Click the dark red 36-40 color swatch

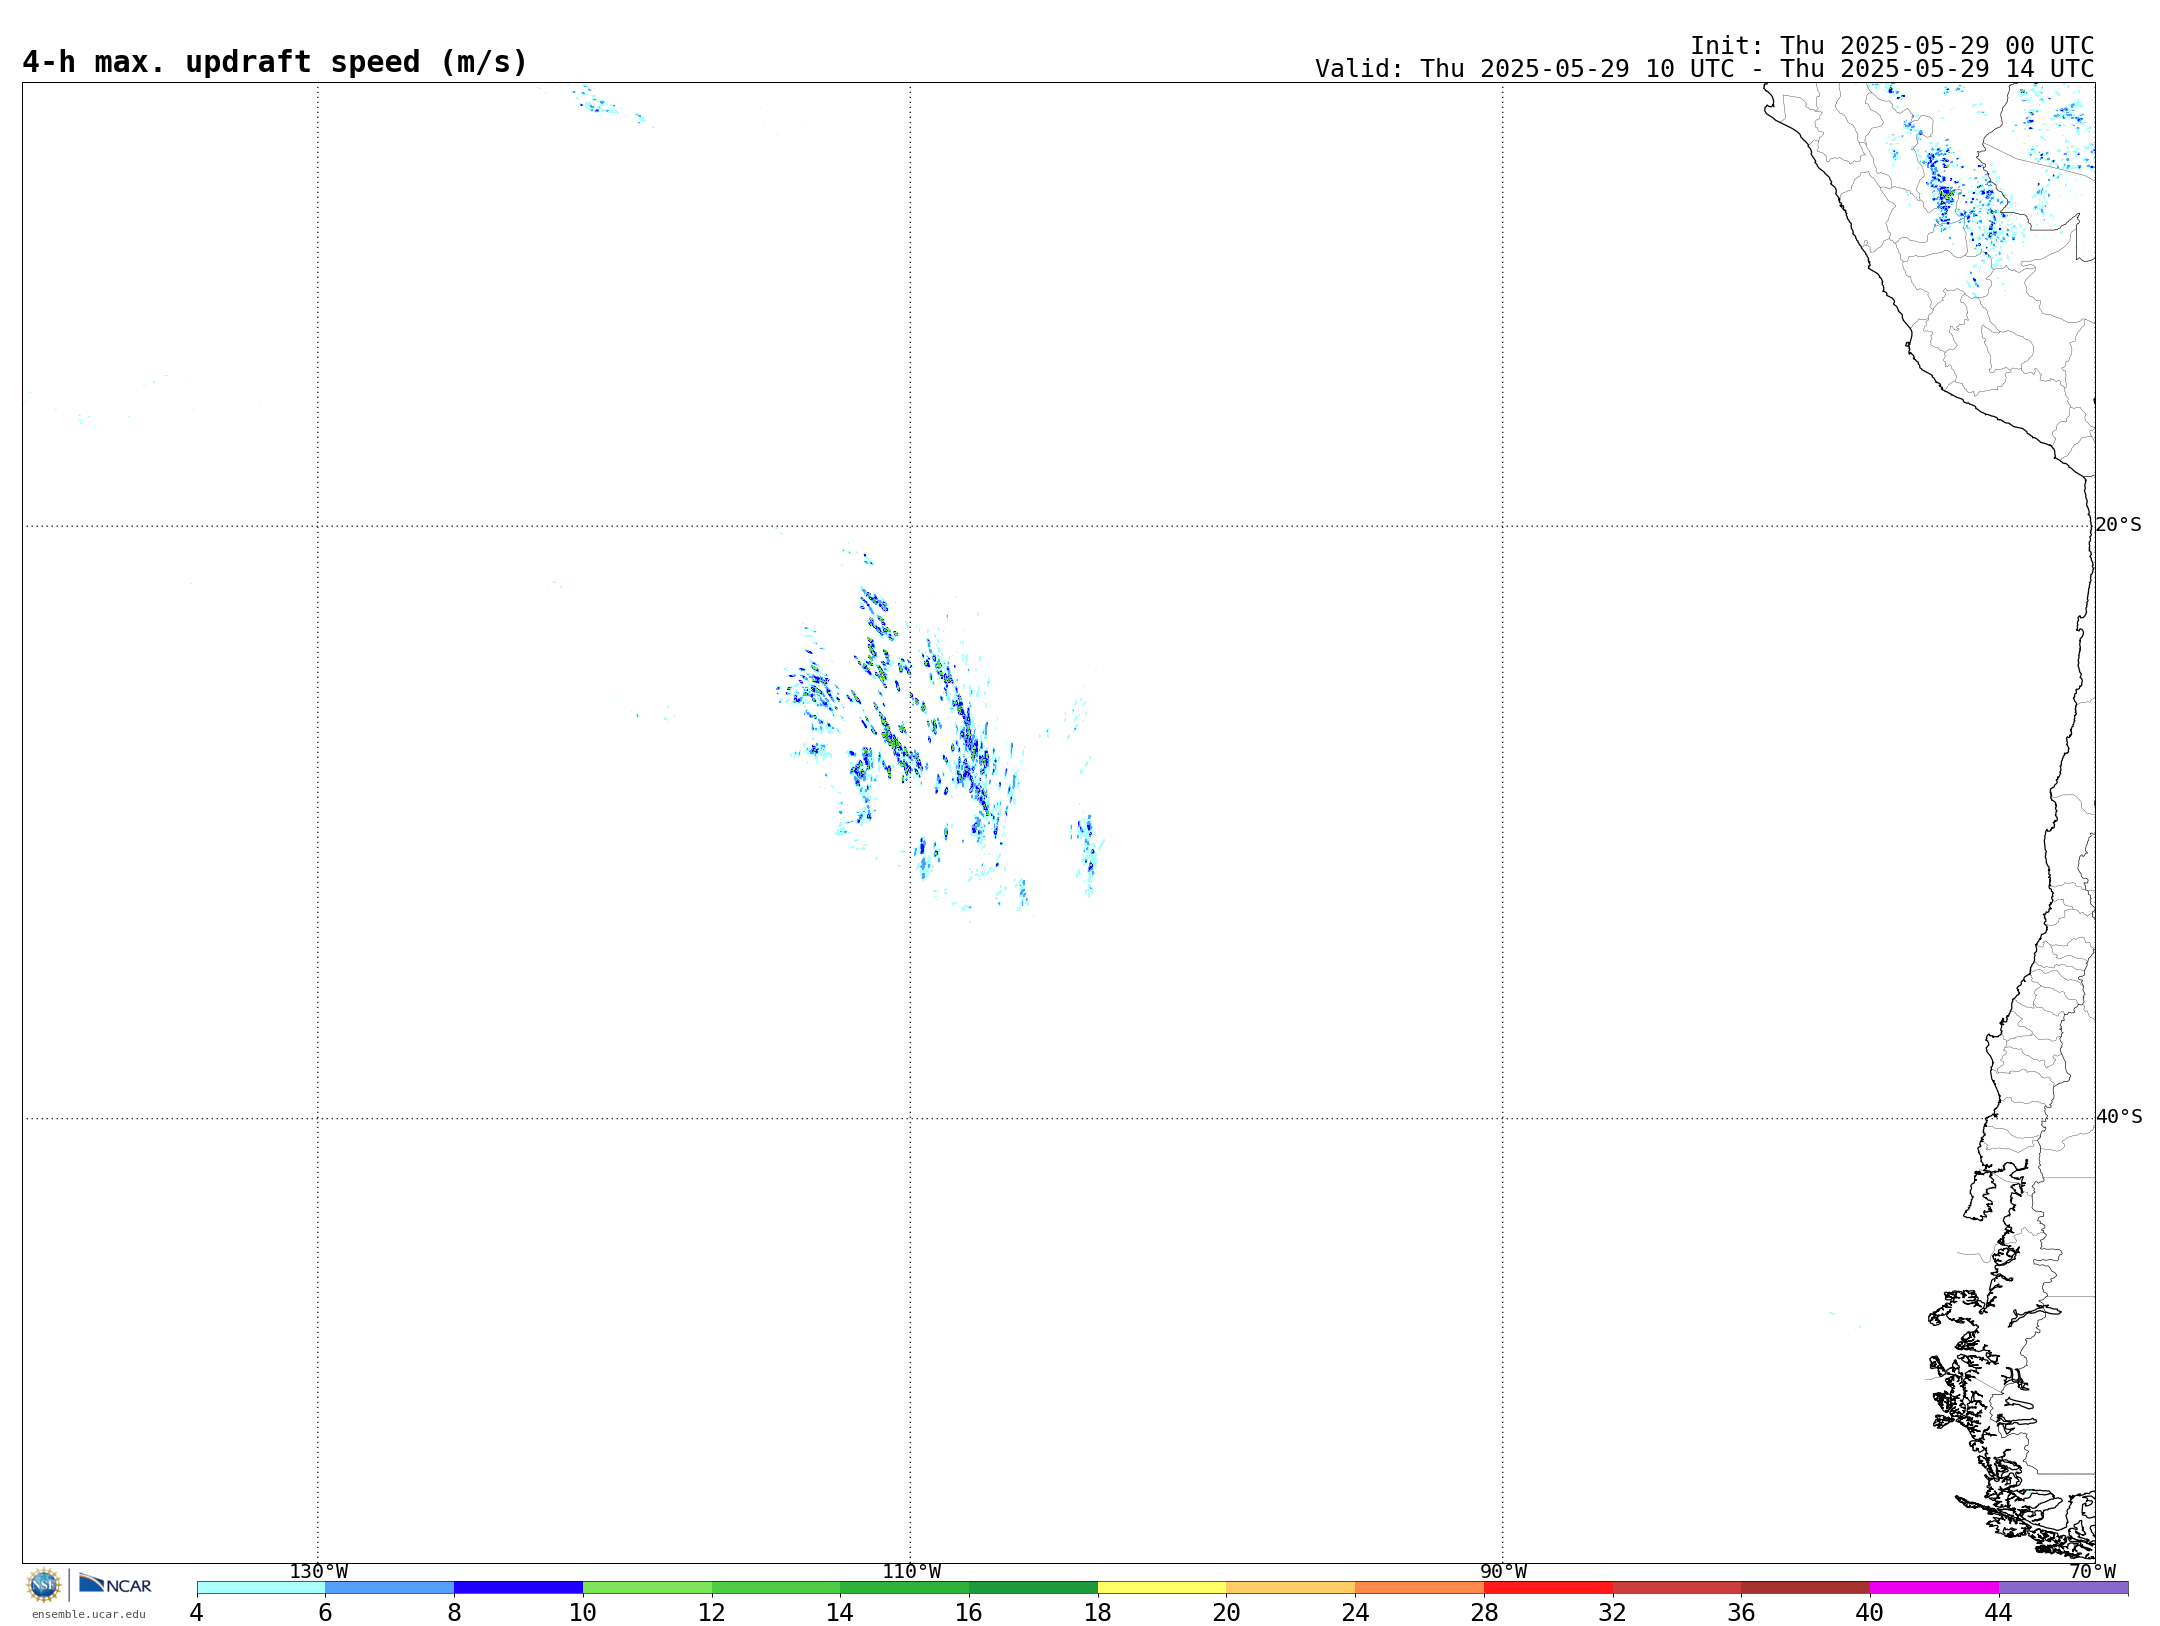click(x=1806, y=1587)
